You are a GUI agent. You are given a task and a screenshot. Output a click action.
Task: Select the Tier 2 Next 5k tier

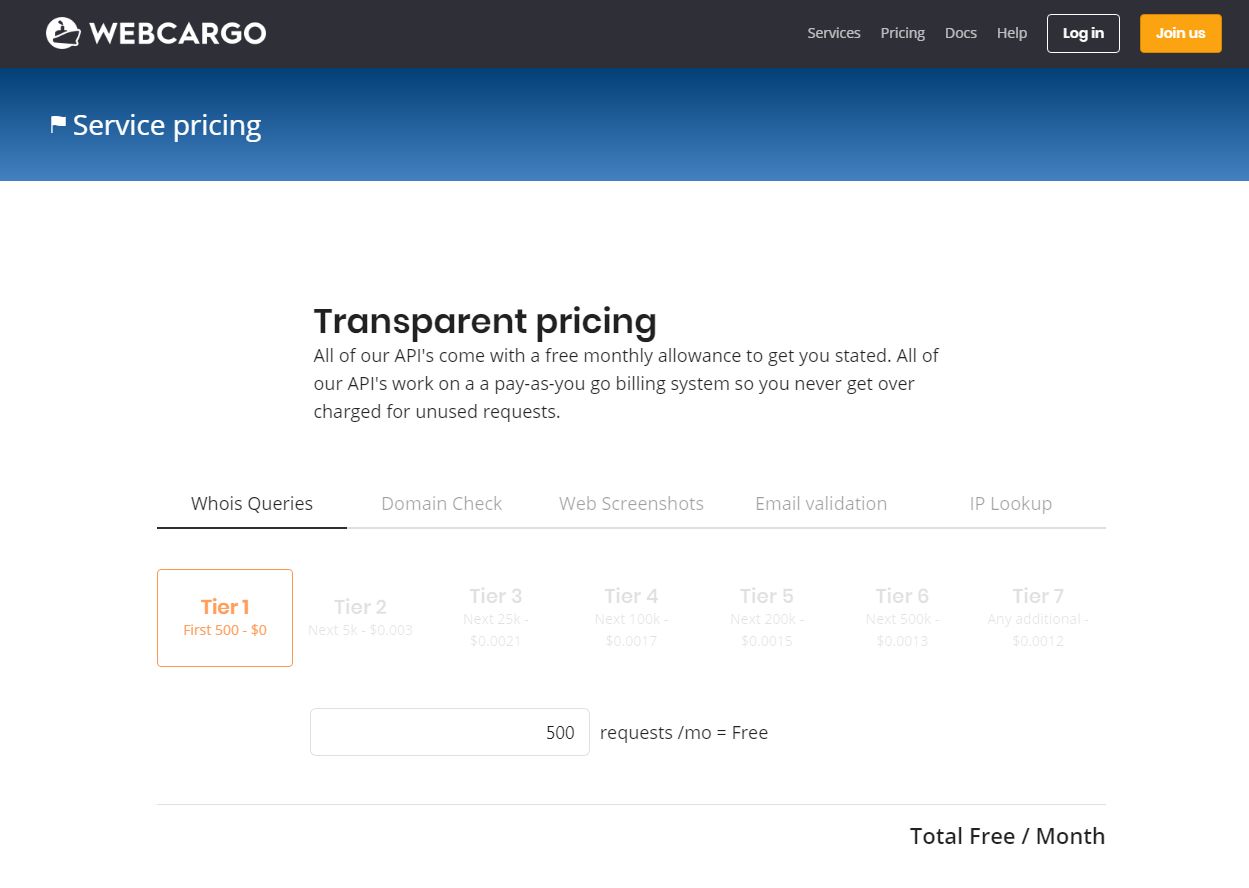[360, 617]
